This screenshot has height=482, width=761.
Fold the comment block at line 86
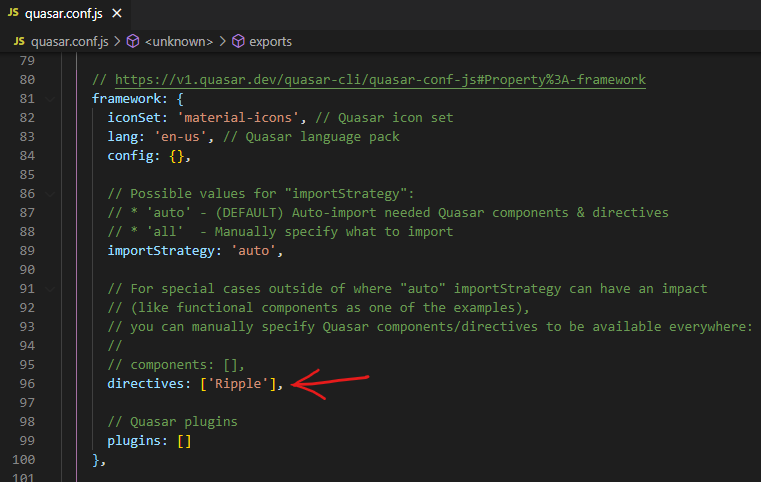pos(50,194)
